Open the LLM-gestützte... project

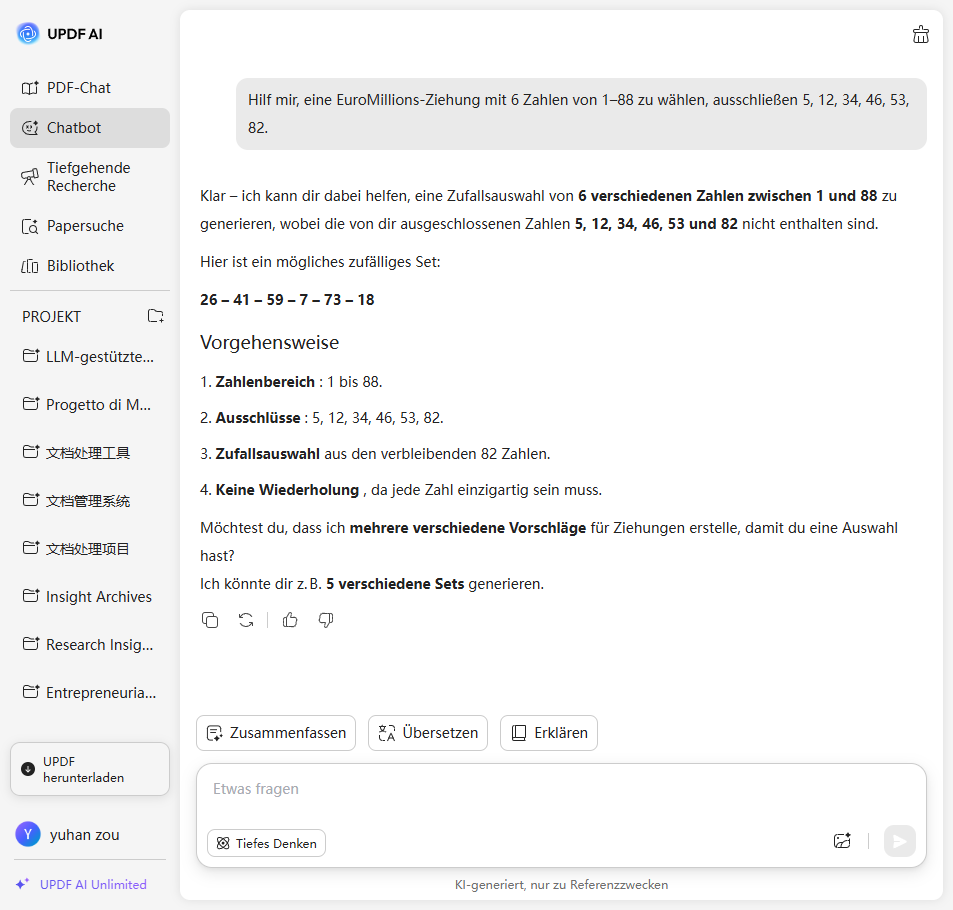tap(90, 357)
